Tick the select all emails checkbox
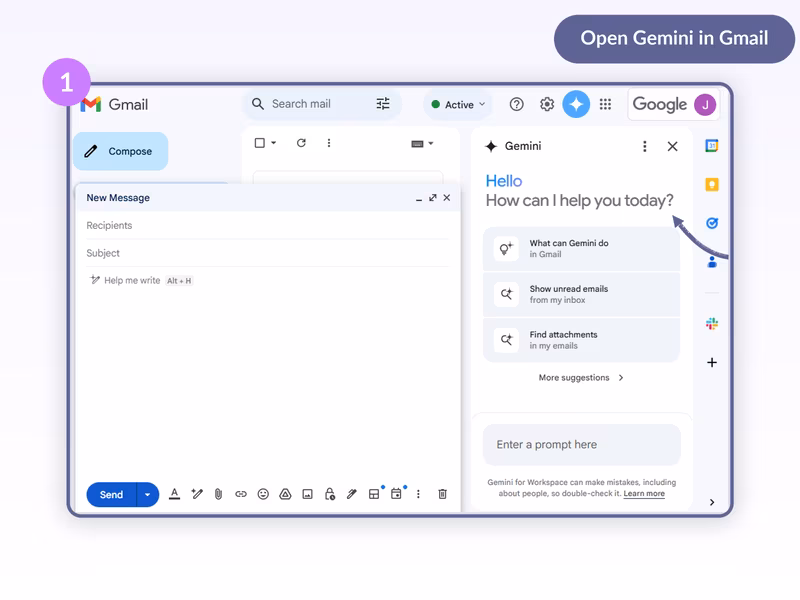Image resolution: width=800 pixels, height=600 pixels. tap(260, 143)
